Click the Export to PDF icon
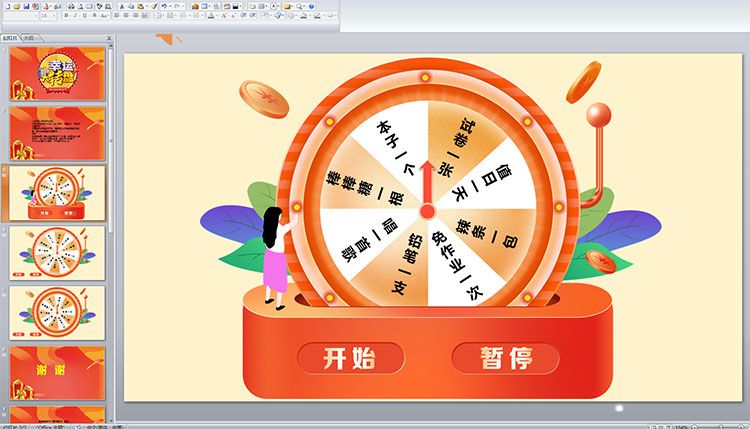Screen dimensions: 750x429 [46, 6]
